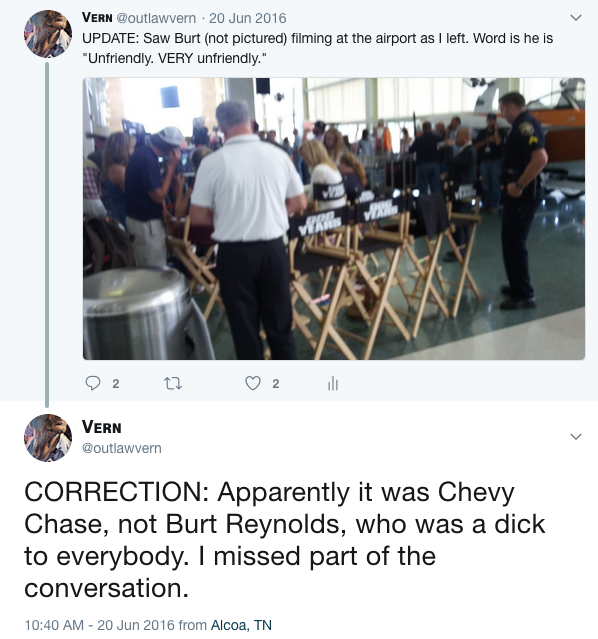The width and height of the screenshot is (598, 639).
Task: Click the reply count number 2
Action: (x=116, y=383)
